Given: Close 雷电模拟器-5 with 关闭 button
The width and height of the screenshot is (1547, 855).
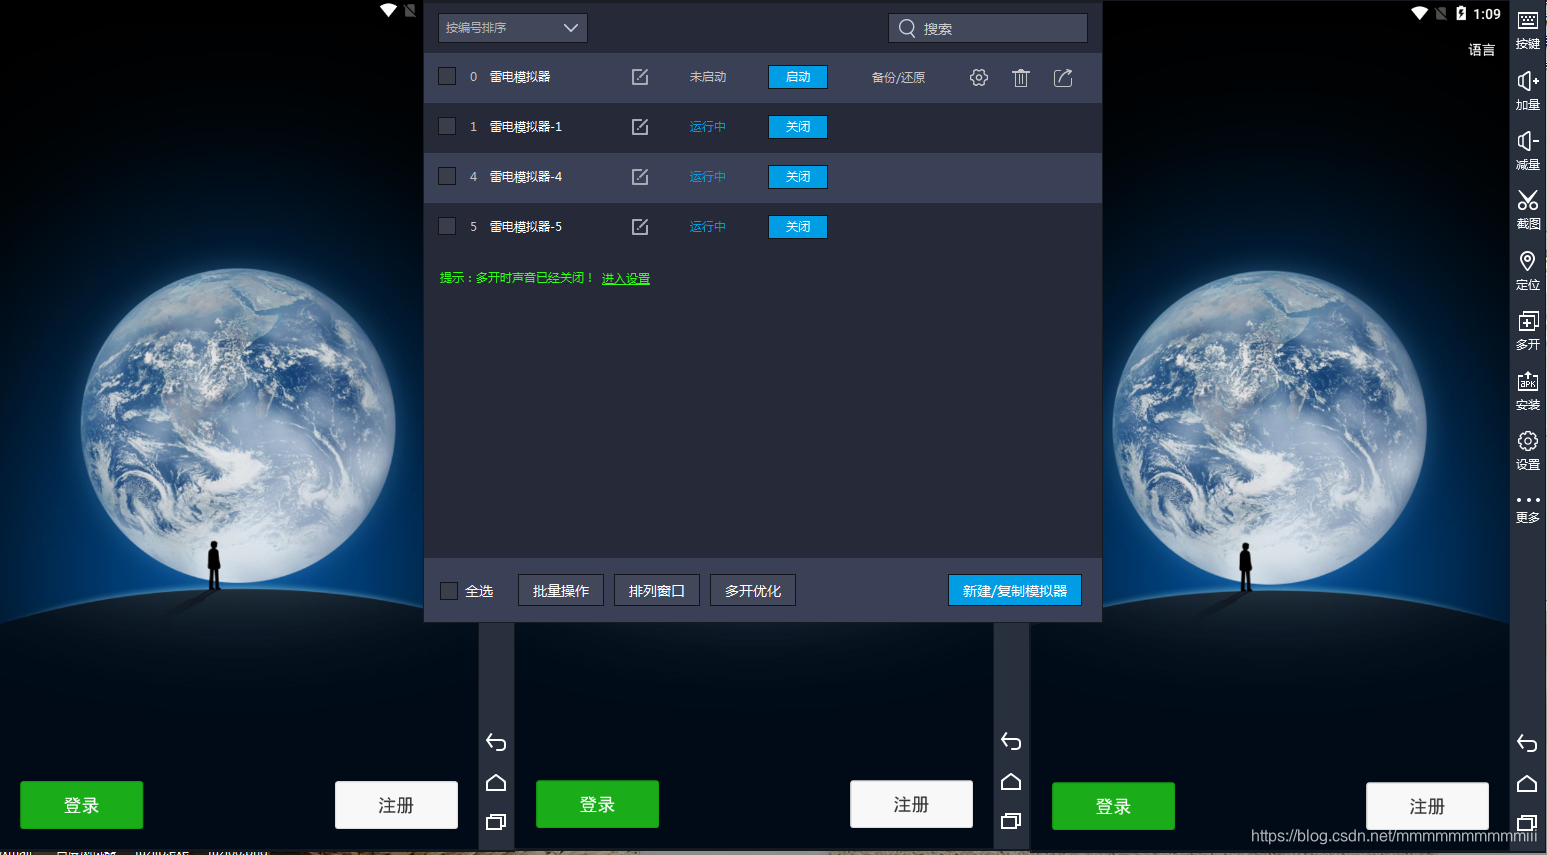Looking at the screenshot, I should click(x=798, y=227).
